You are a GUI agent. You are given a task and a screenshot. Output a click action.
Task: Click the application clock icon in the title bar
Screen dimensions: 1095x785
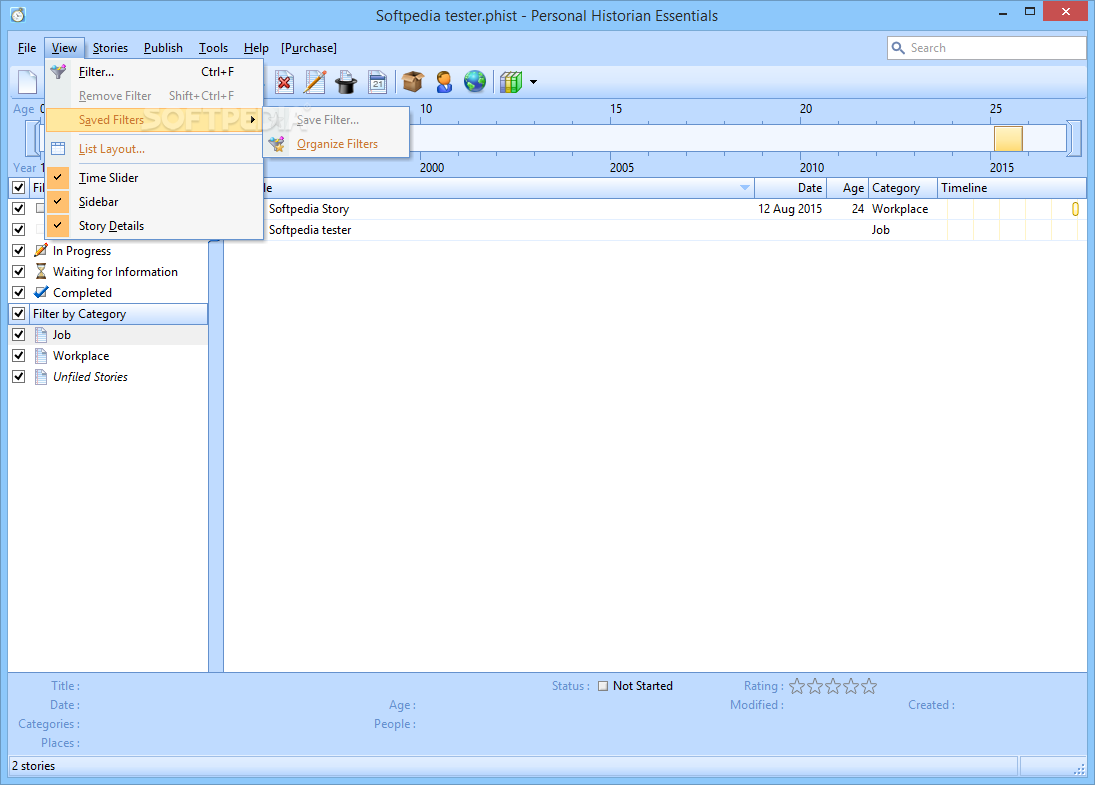(18, 15)
